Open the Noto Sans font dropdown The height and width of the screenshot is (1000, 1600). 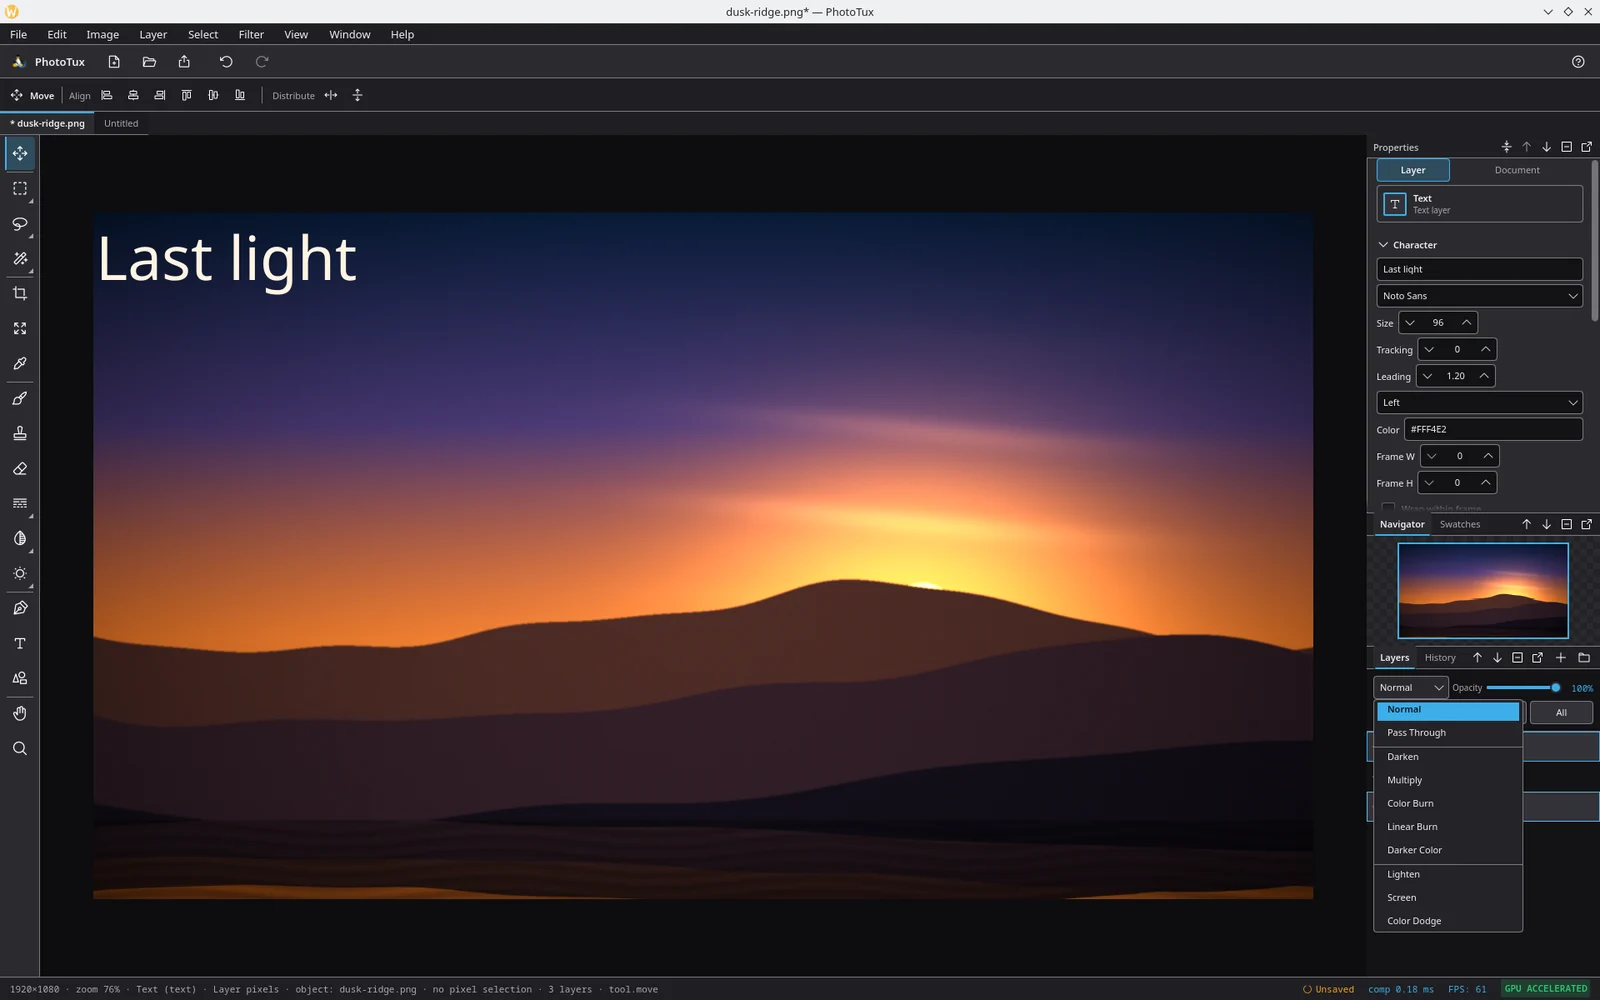(1479, 296)
